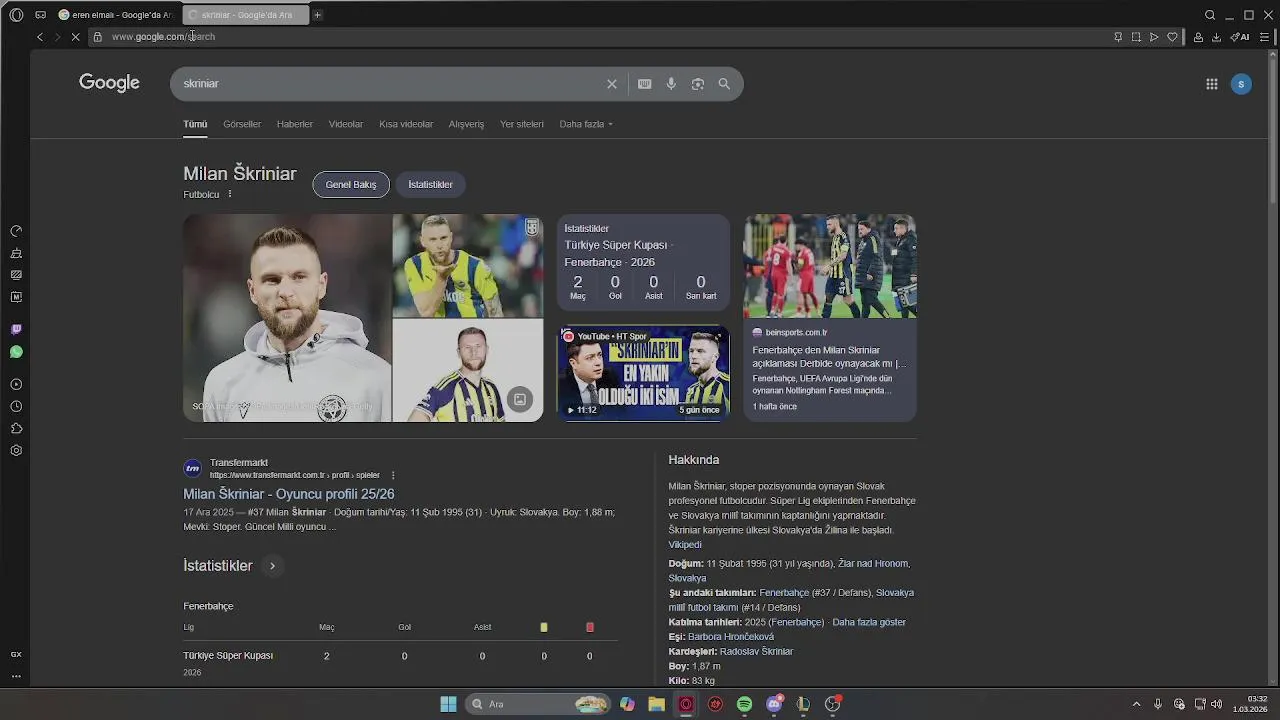
Task: Show hidden system tray icons
Action: pyautogui.click(x=1136, y=704)
